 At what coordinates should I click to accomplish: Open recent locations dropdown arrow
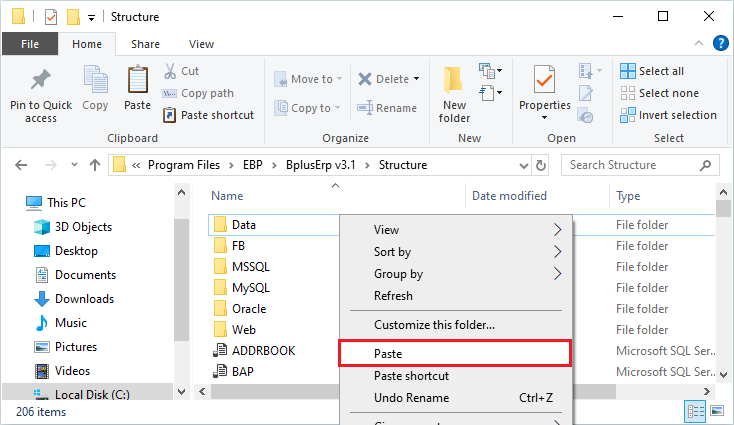(x=74, y=165)
